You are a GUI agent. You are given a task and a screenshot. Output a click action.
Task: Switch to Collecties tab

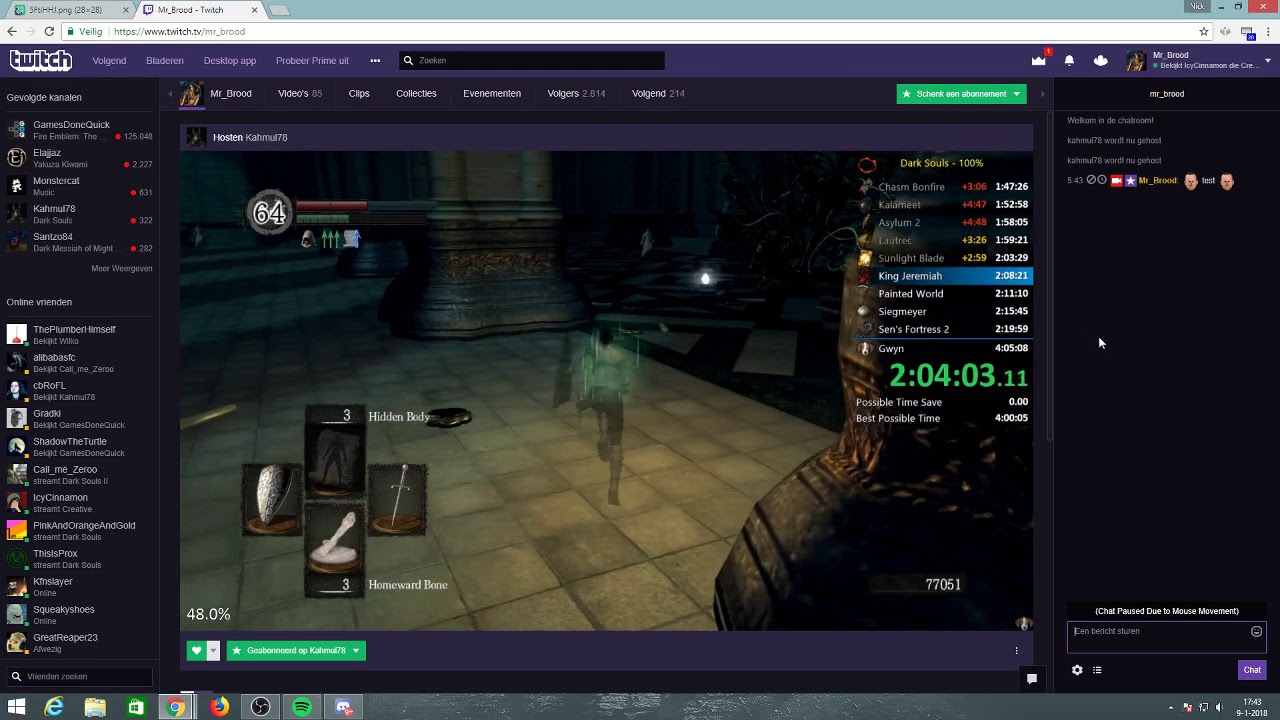tap(416, 94)
